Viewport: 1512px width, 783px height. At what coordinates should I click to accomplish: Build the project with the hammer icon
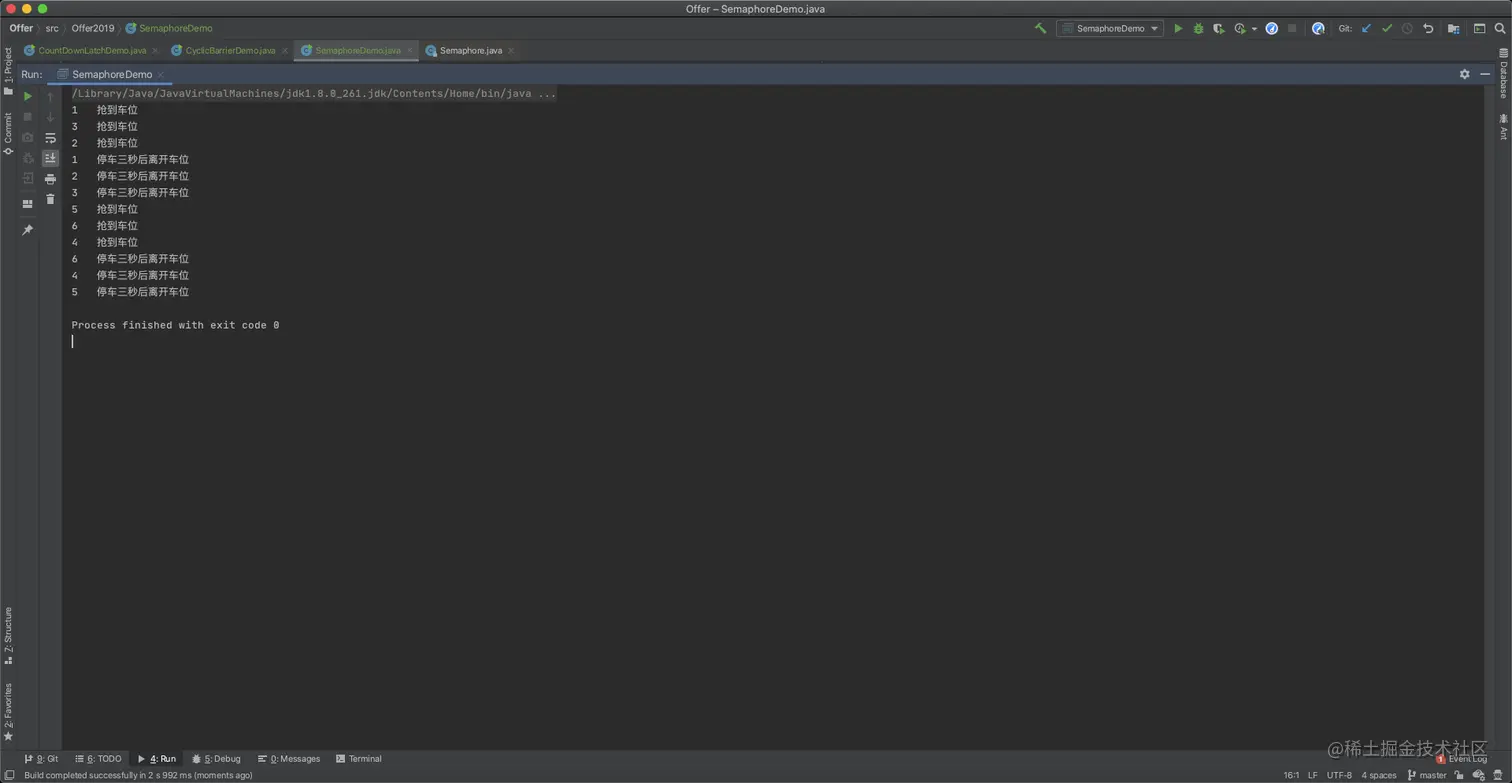coord(1040,28)
